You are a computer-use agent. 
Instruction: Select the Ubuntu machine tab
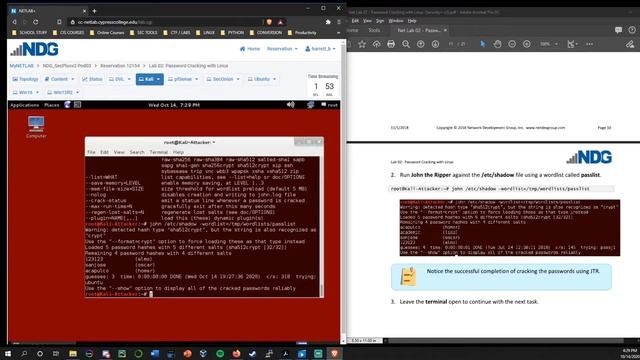(262, 79)
